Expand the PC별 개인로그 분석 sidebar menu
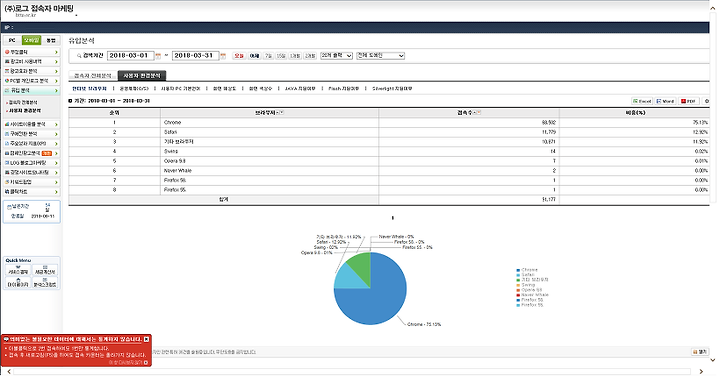This screenshot has width=720, height=376. tap(31, 81)
